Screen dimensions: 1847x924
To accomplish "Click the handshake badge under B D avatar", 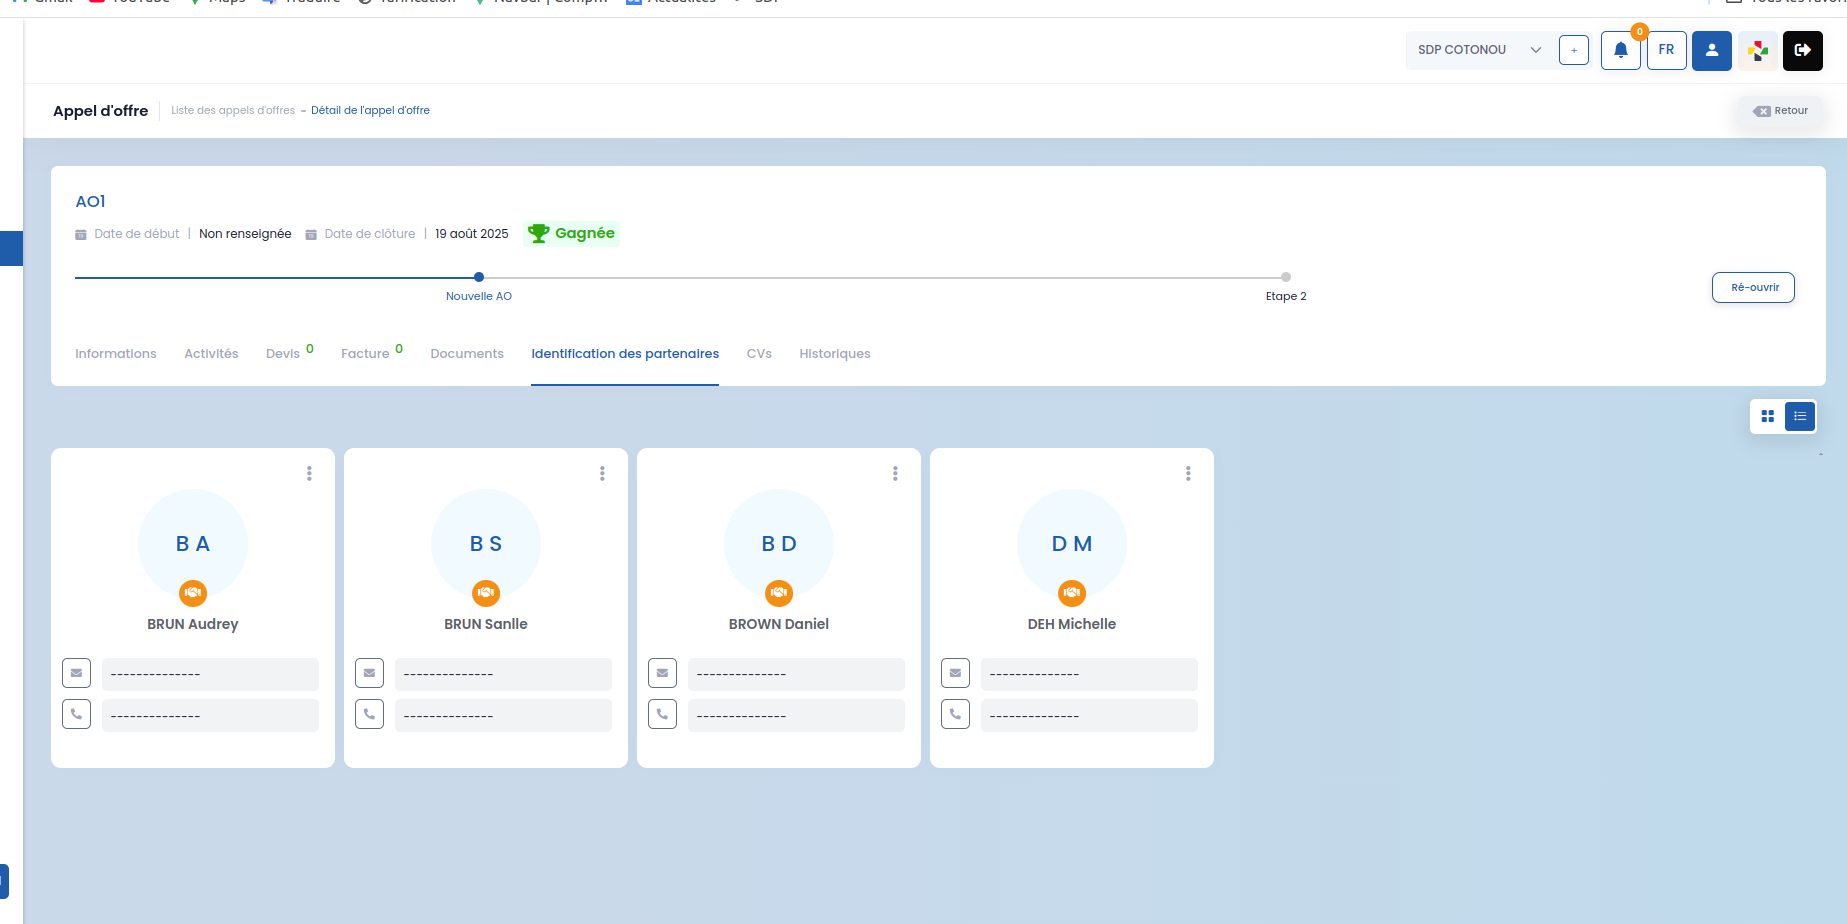I will [x=779, y=593].
